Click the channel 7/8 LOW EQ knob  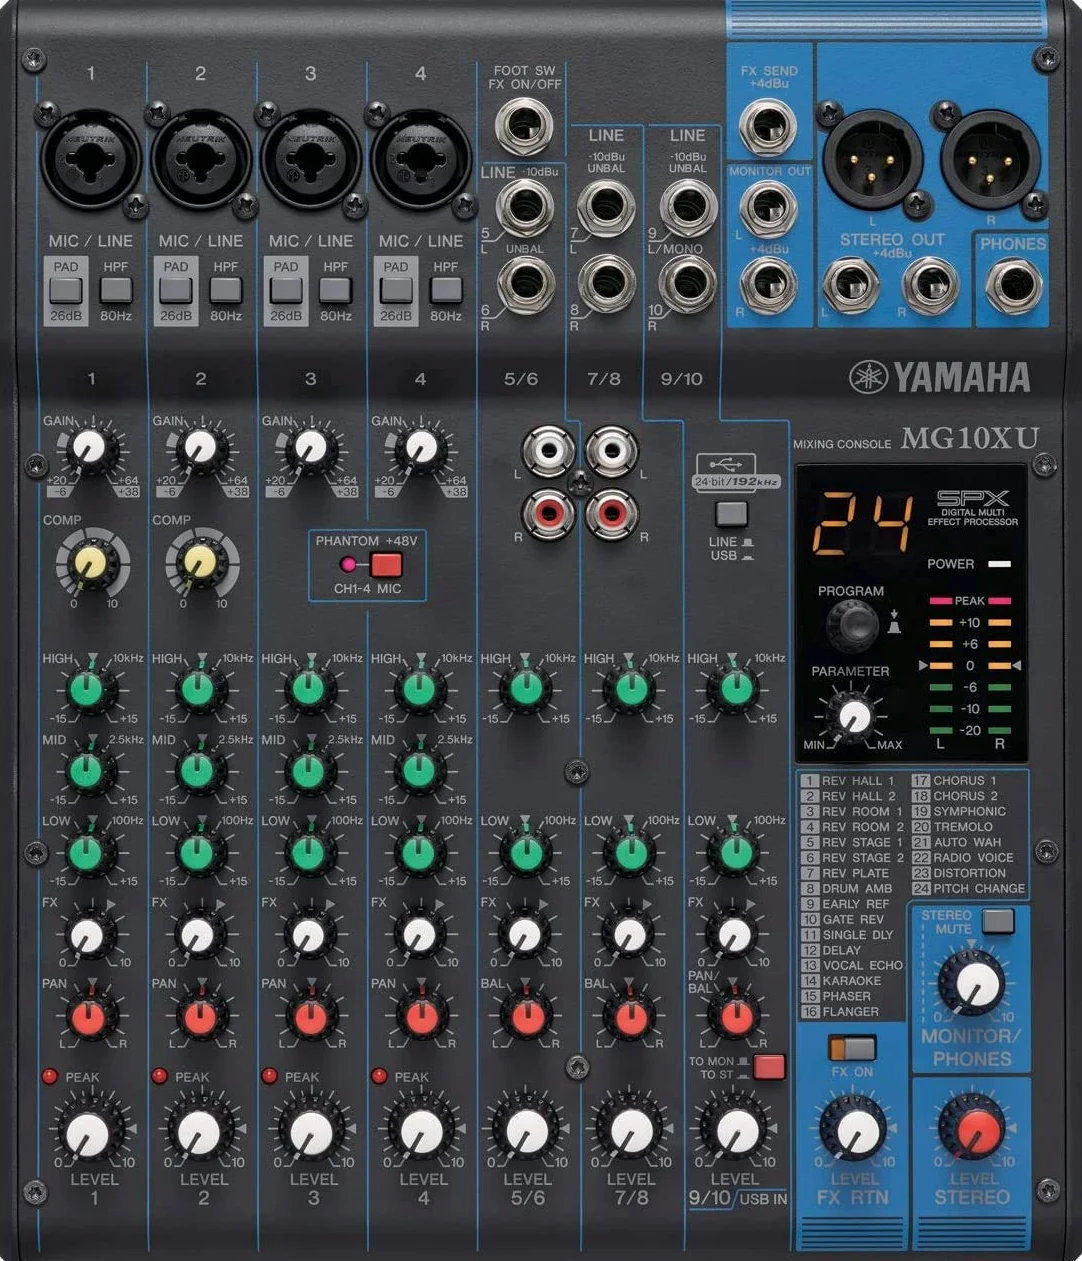coord(631,852)
